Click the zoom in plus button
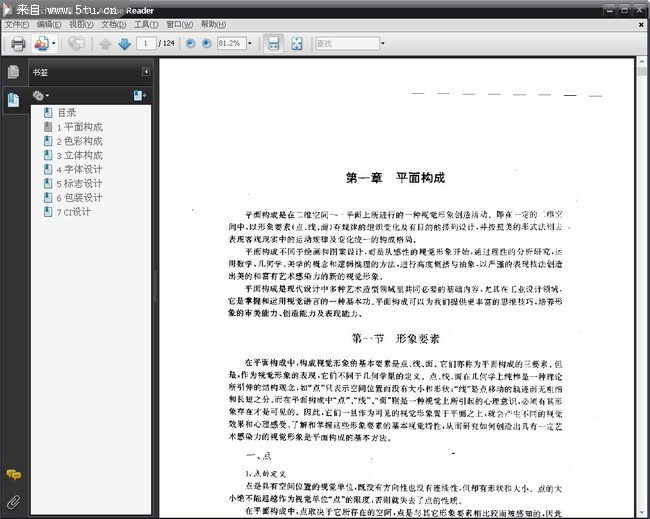 (x=206, y=44)
